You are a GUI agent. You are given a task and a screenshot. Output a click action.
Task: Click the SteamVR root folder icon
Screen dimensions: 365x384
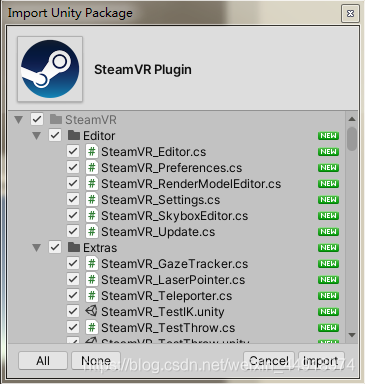click(x=56, y=119)
